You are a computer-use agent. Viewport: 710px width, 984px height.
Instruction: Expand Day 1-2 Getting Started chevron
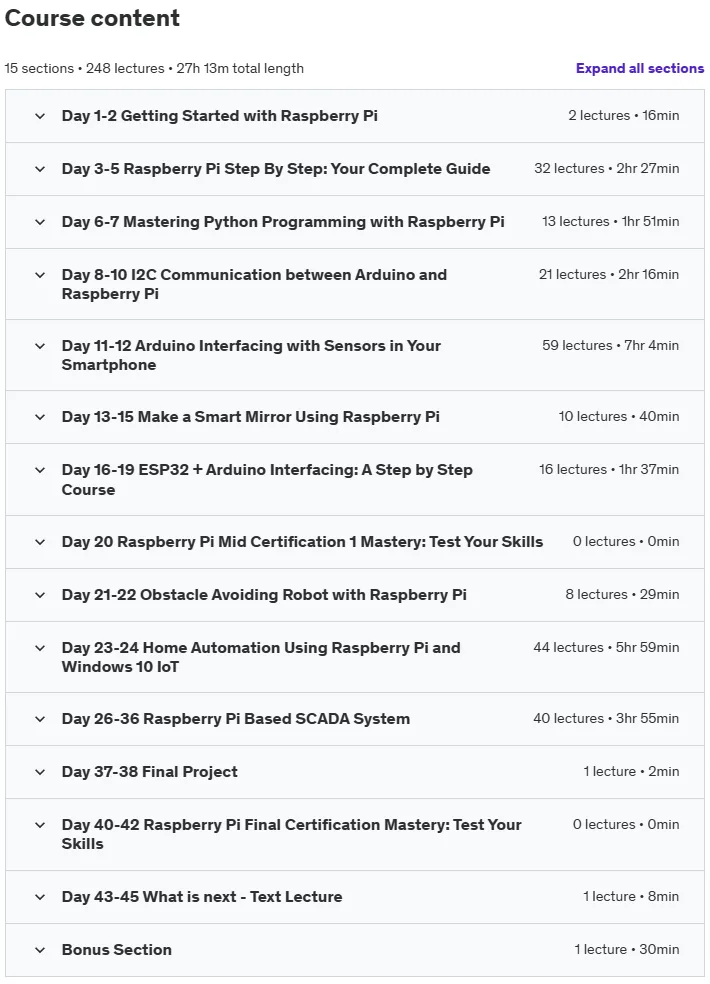coord(40,116)
